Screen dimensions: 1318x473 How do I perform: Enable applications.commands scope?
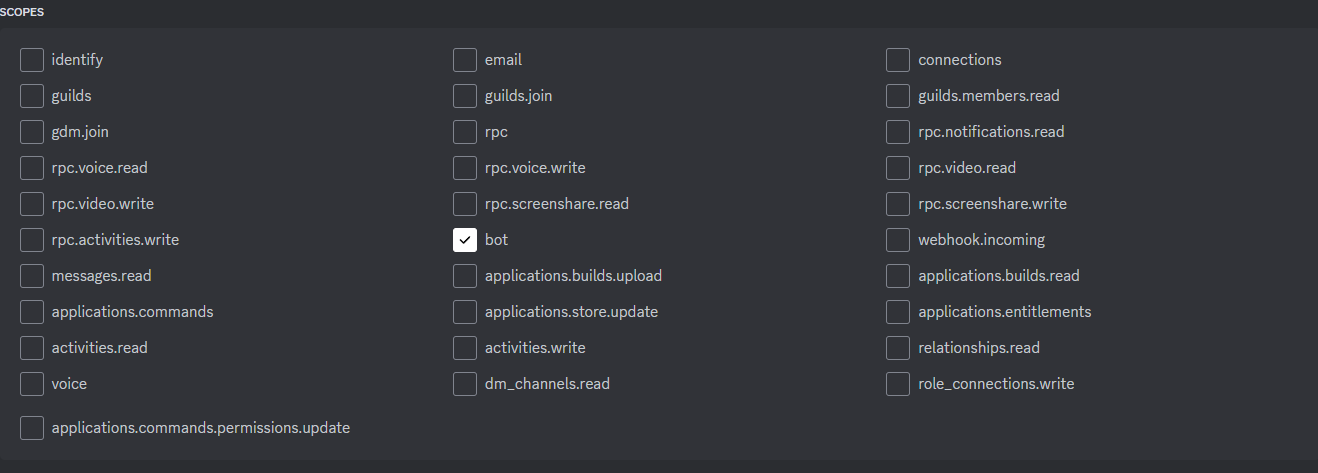tap(32, 312)
